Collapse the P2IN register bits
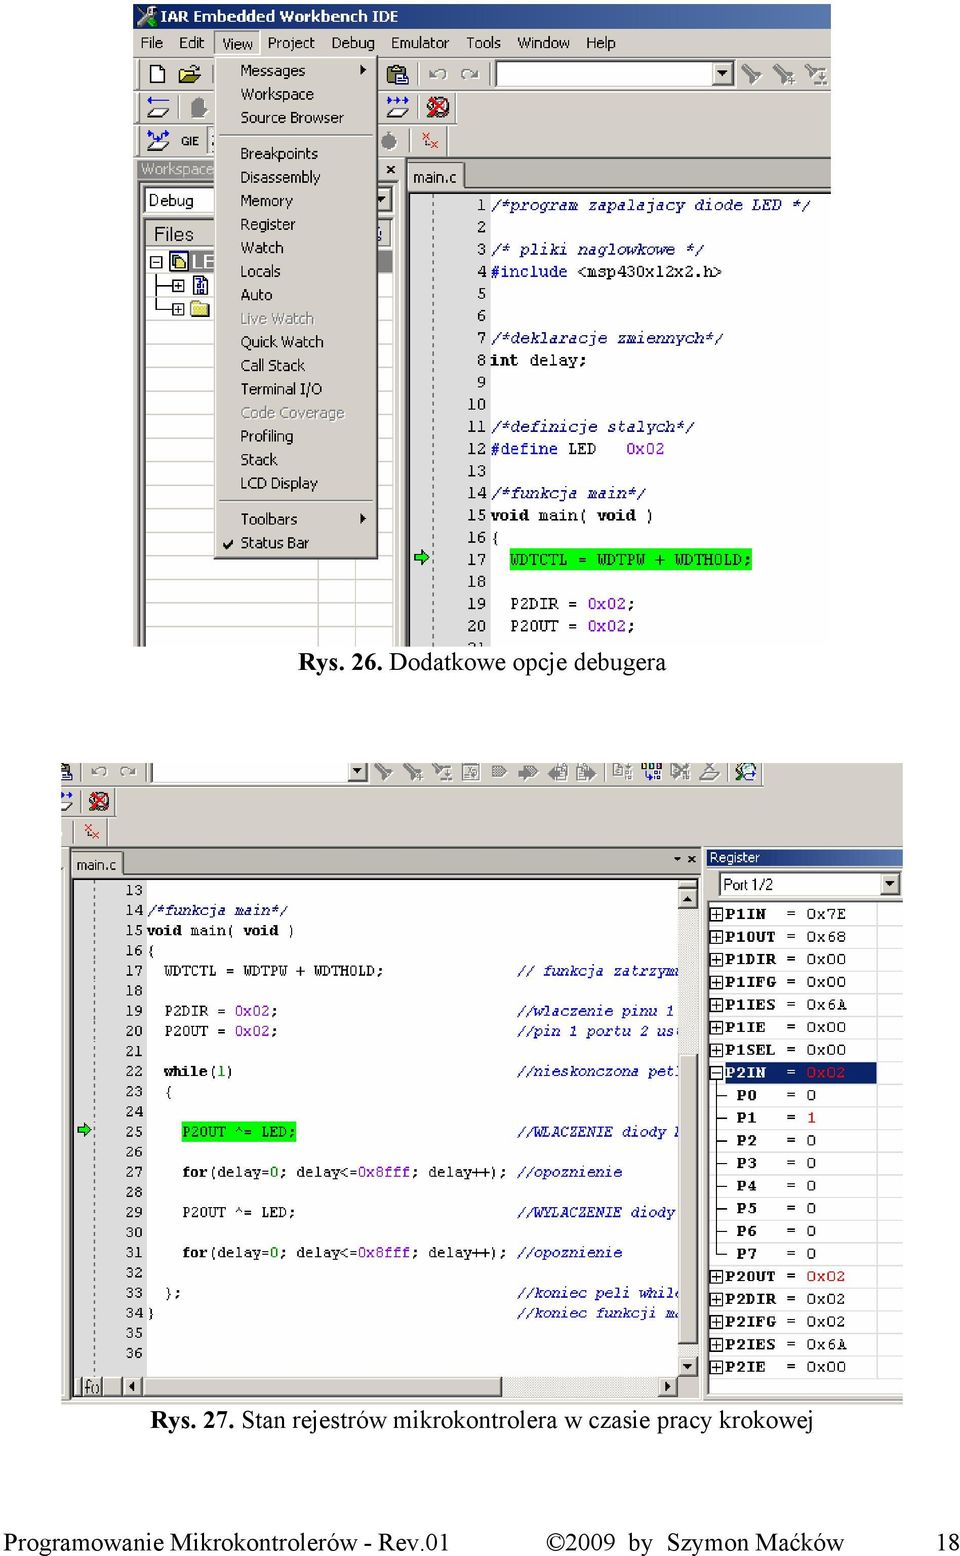 (x=716, y=1073)
